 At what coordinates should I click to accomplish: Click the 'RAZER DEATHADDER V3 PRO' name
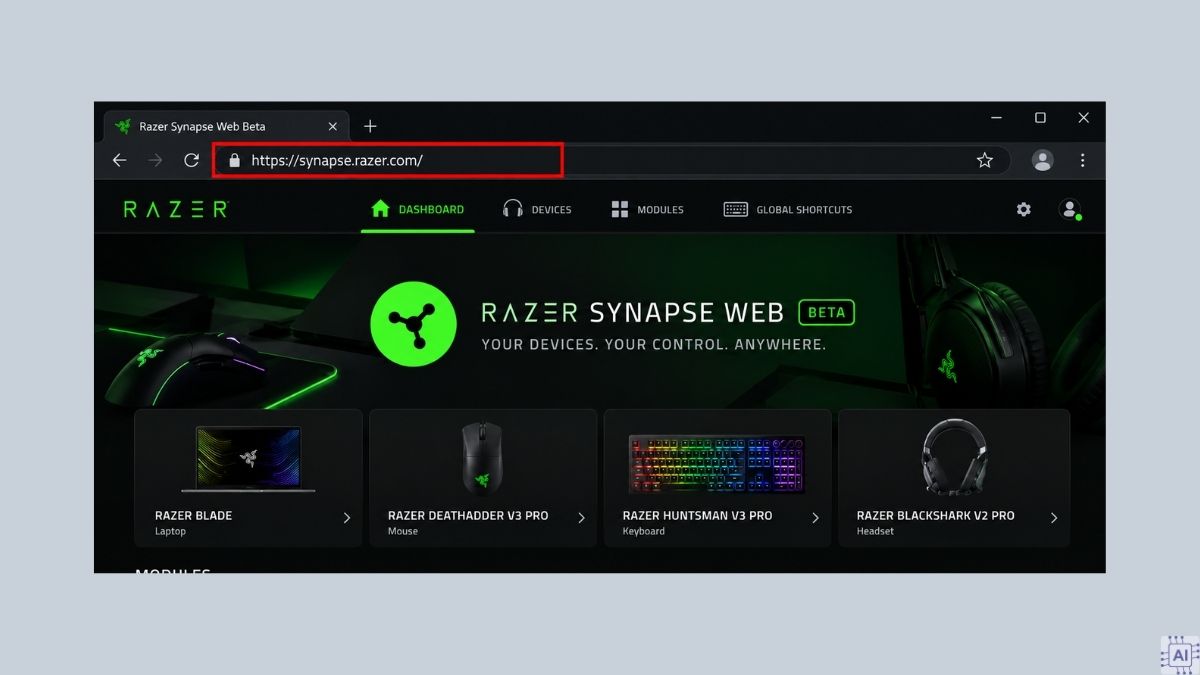pyautogui.click(x=468, y=516)
